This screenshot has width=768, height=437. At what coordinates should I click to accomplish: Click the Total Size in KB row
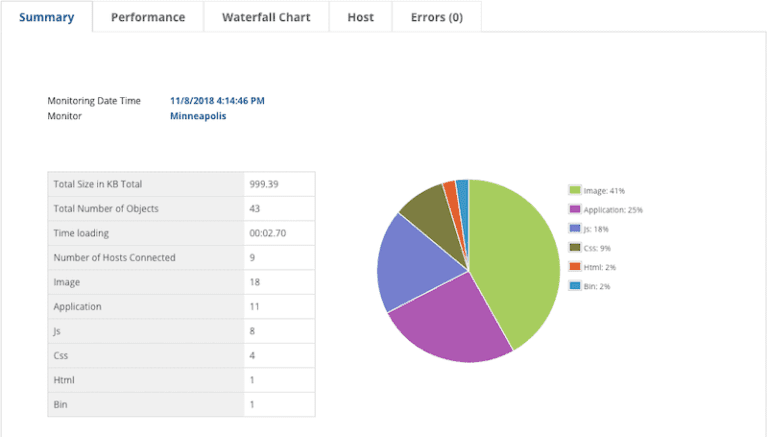tap(180, 185)
